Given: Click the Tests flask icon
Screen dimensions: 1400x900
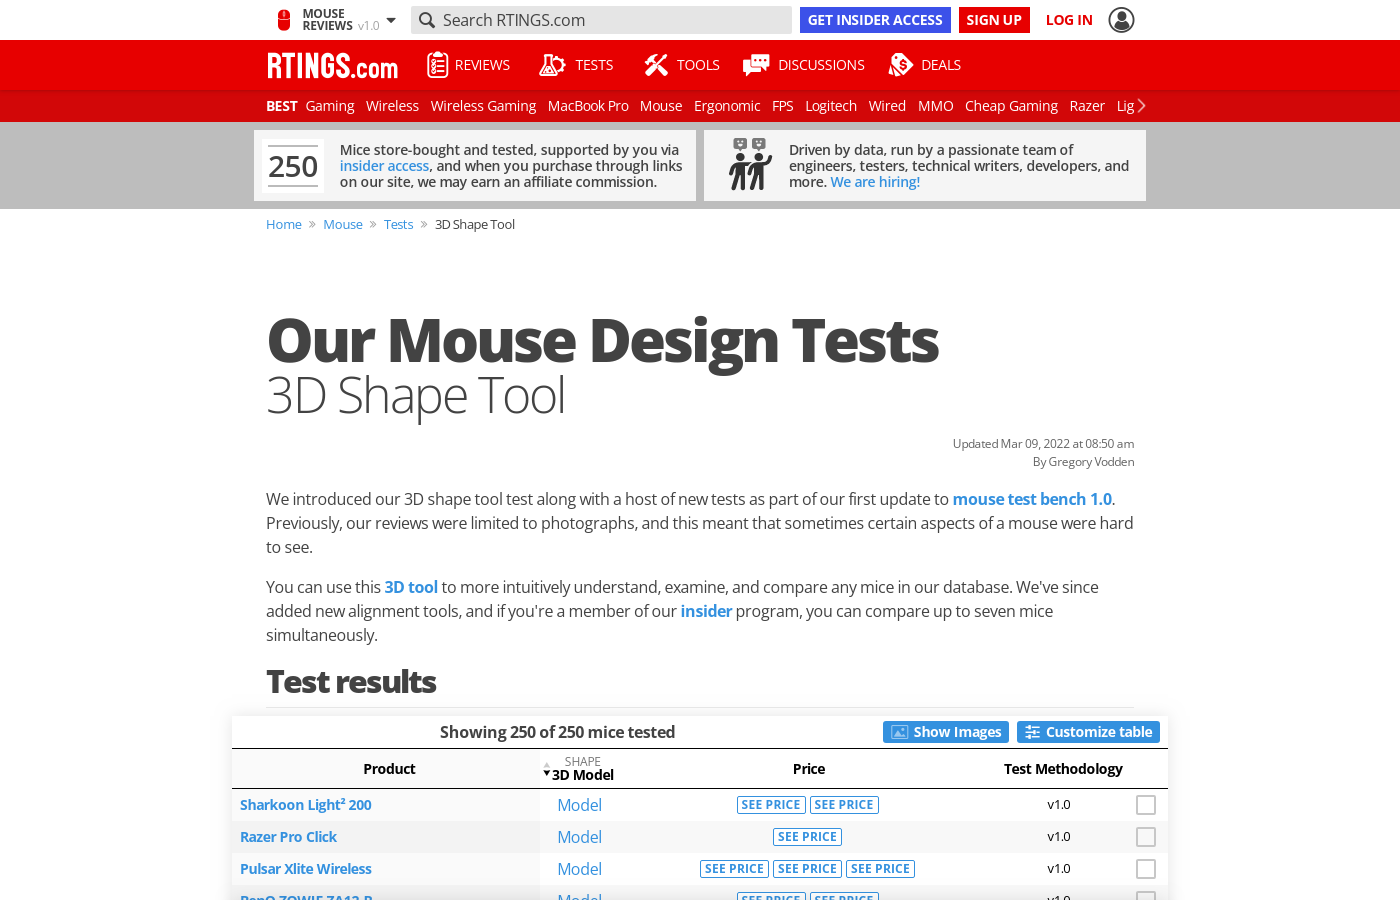Looking at the screenshot, I should pos(552,65).
